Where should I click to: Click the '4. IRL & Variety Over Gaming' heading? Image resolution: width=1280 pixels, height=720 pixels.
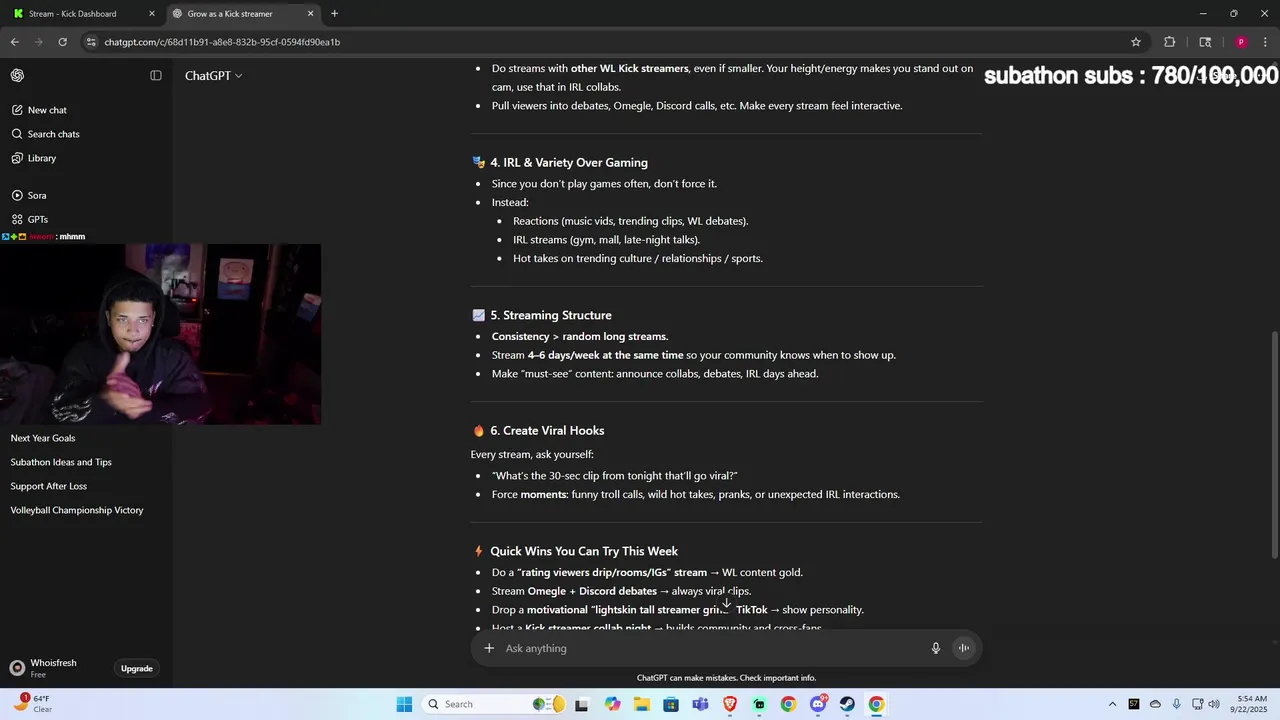pos(569,163)
